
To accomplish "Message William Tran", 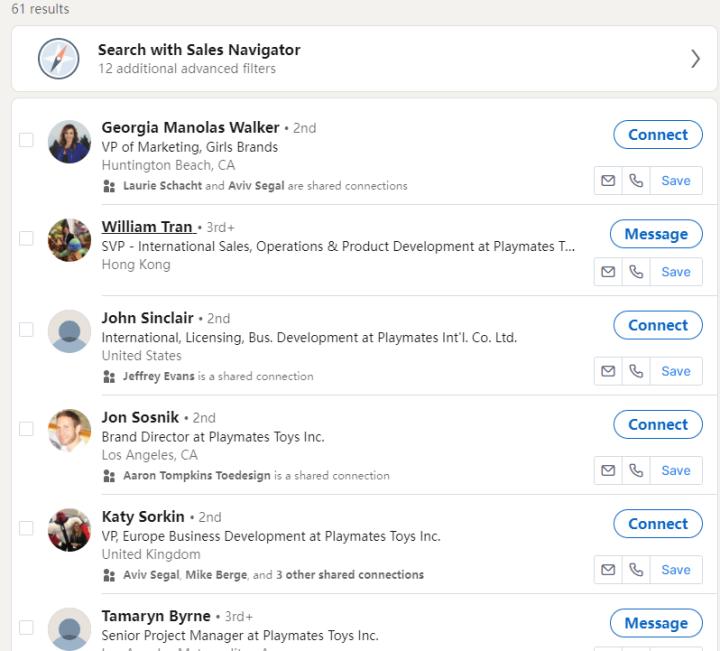I will coord(656,234).
